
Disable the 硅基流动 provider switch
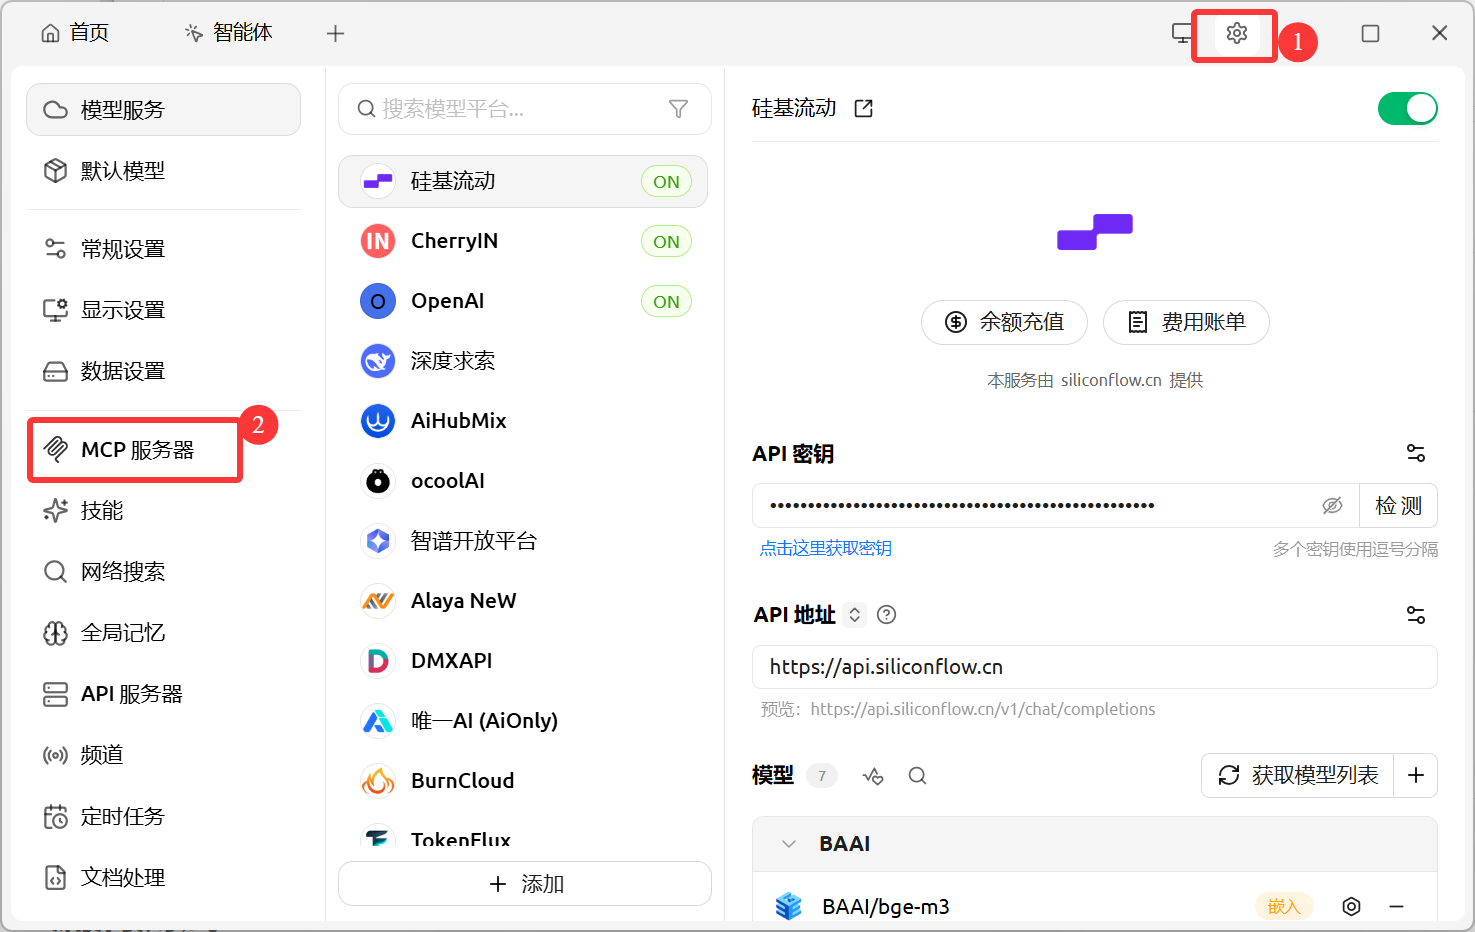point(1407,108)
